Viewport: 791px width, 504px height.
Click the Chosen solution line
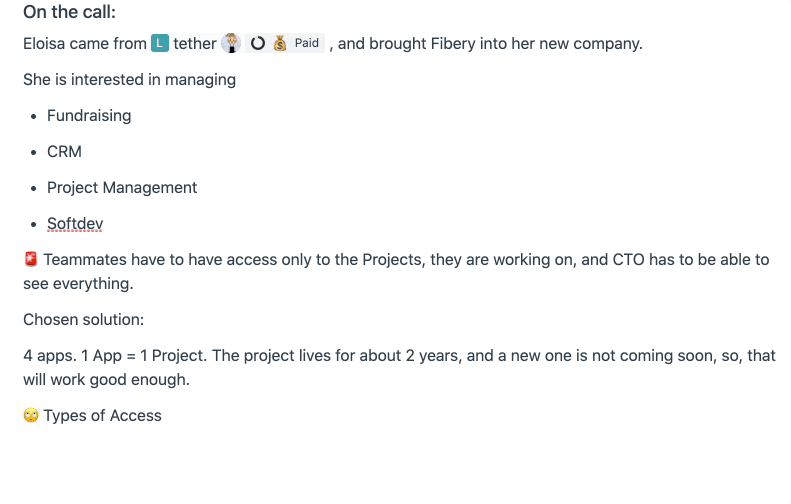pos(83,320)
